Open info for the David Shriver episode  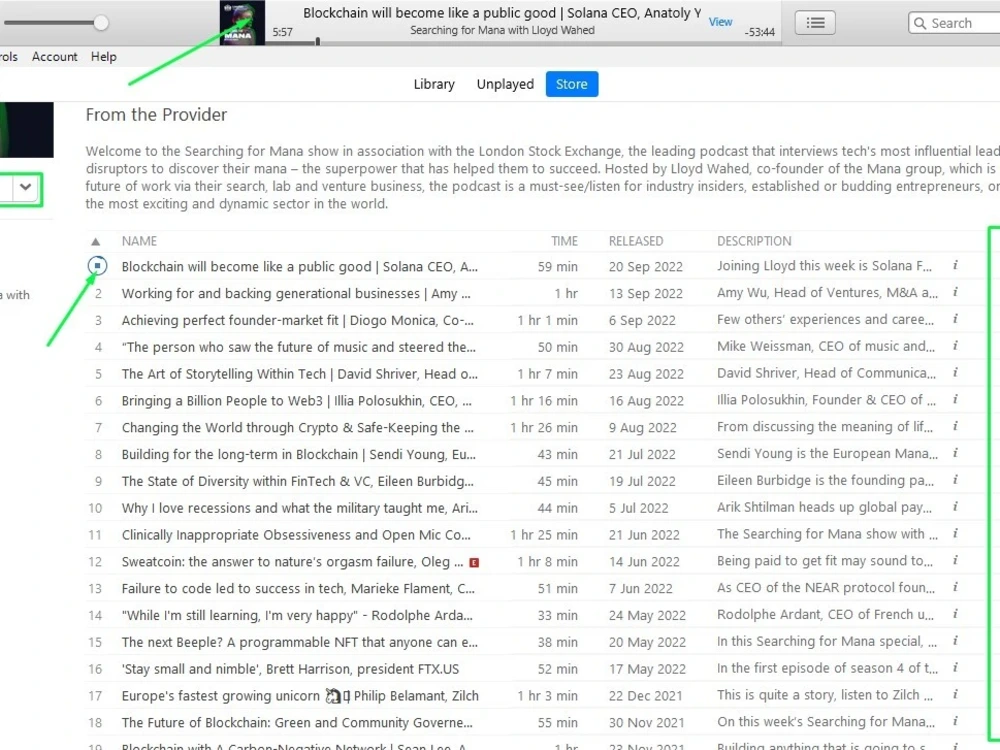955,372
